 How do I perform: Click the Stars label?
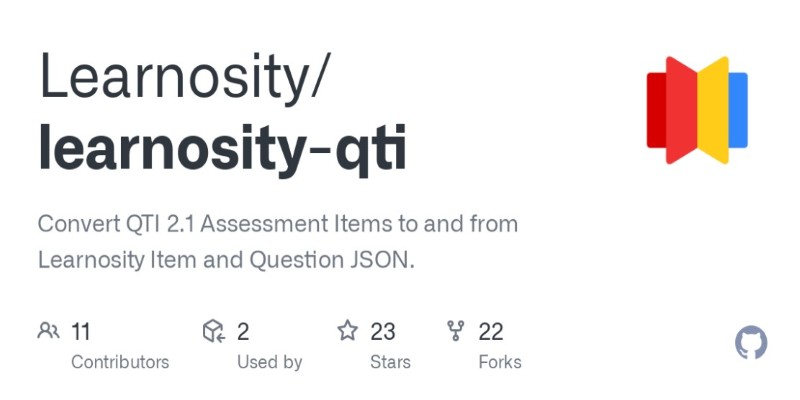click(390, 362)
